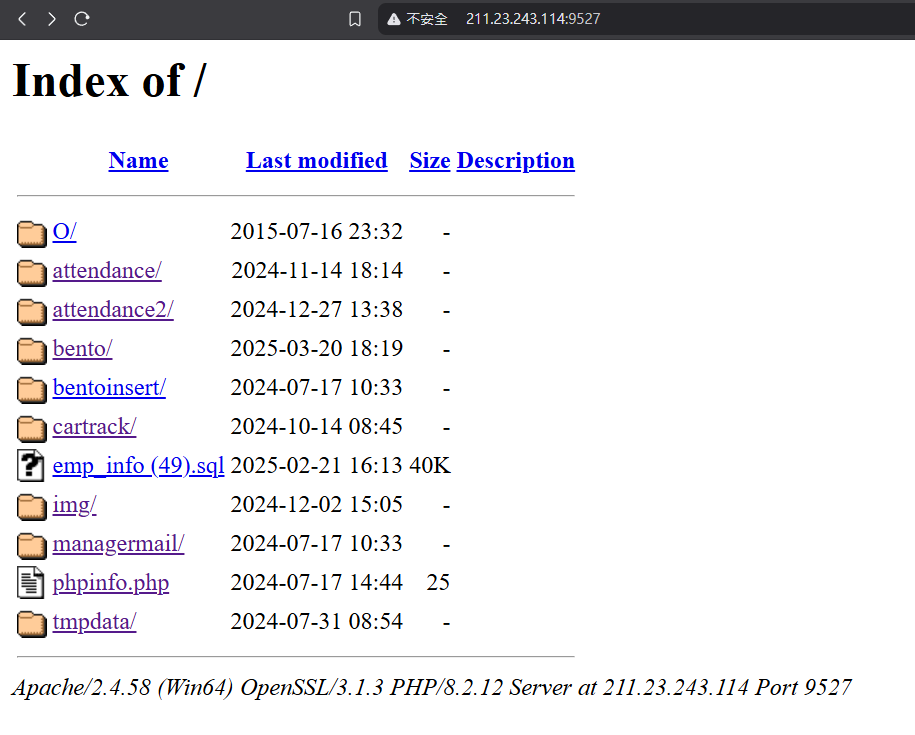
Task: Click the date 2024-07-17 14:44
Action: pos(316,583)
